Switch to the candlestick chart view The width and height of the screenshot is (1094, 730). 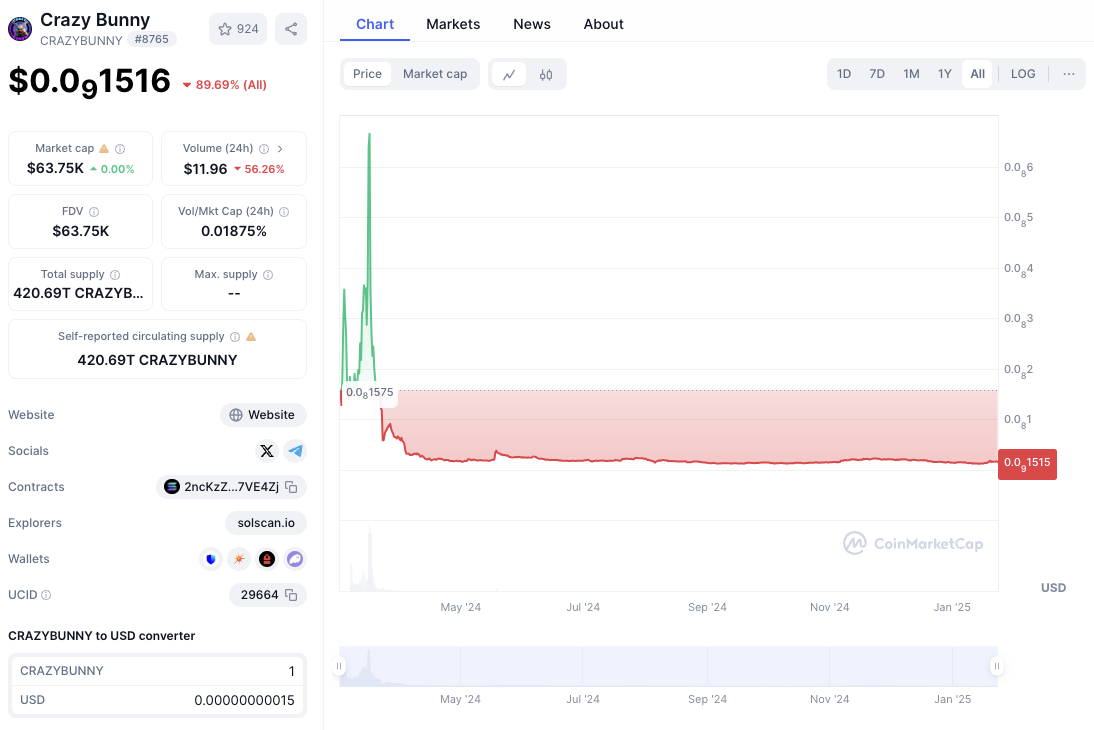546,74
